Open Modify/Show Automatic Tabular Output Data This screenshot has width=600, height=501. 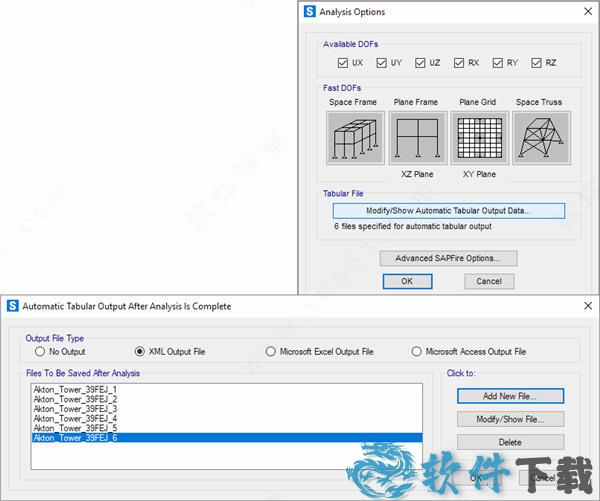(448, 211)
